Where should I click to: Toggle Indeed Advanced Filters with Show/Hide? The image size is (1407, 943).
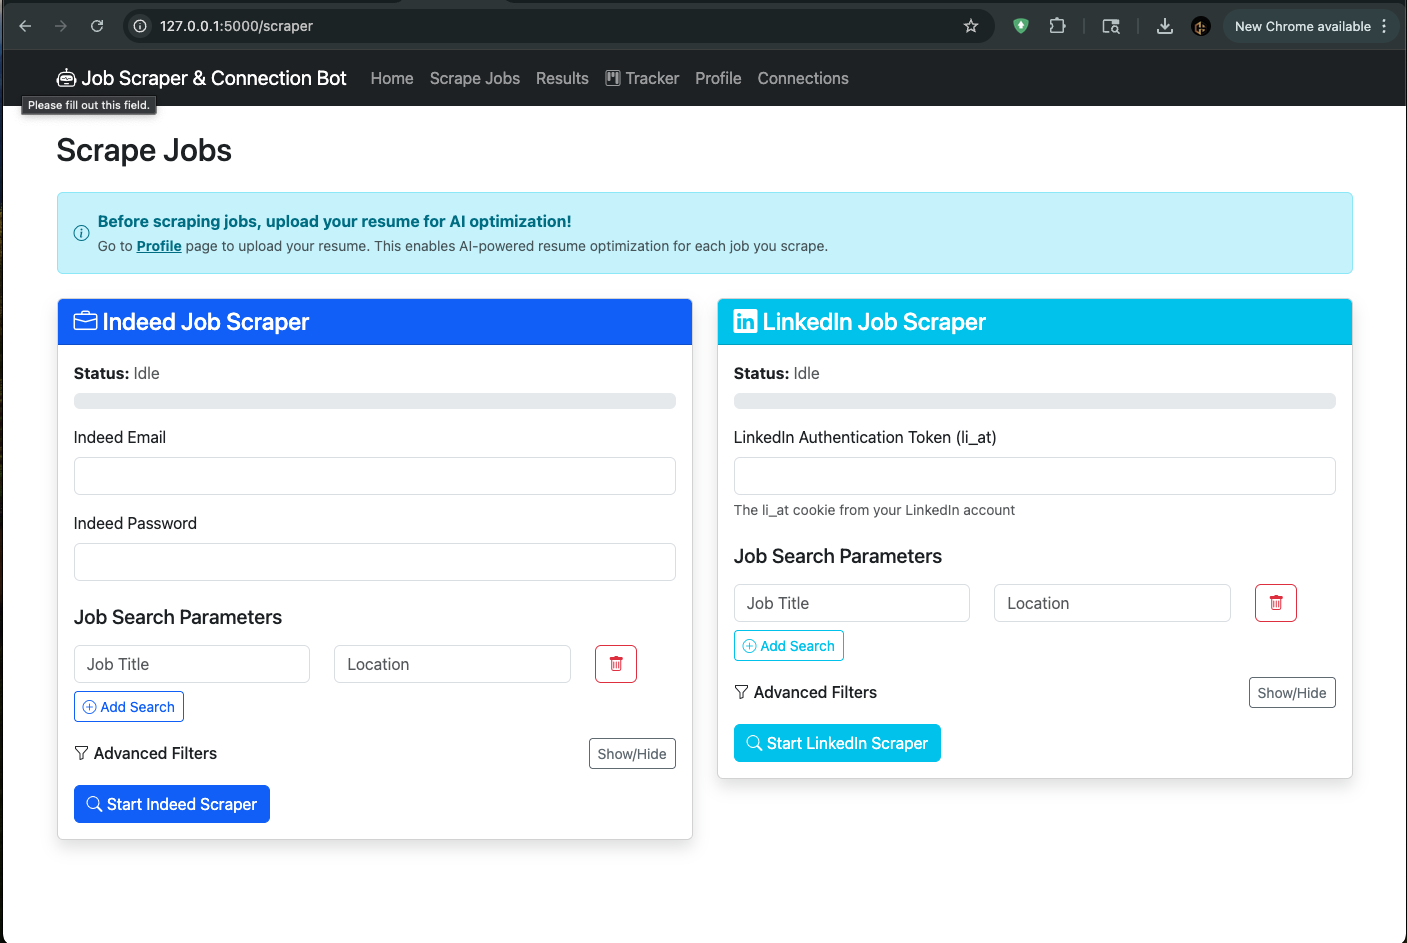pyautogui.click(x=632, y=754)
